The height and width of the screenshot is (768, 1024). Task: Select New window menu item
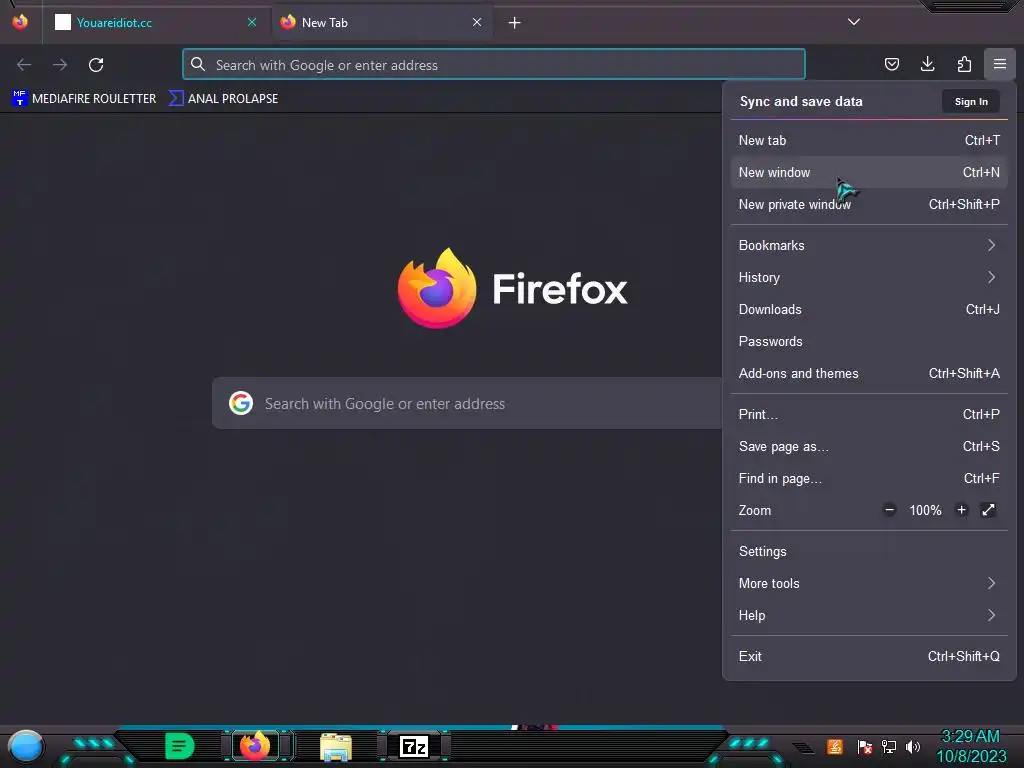coord(869,172)
